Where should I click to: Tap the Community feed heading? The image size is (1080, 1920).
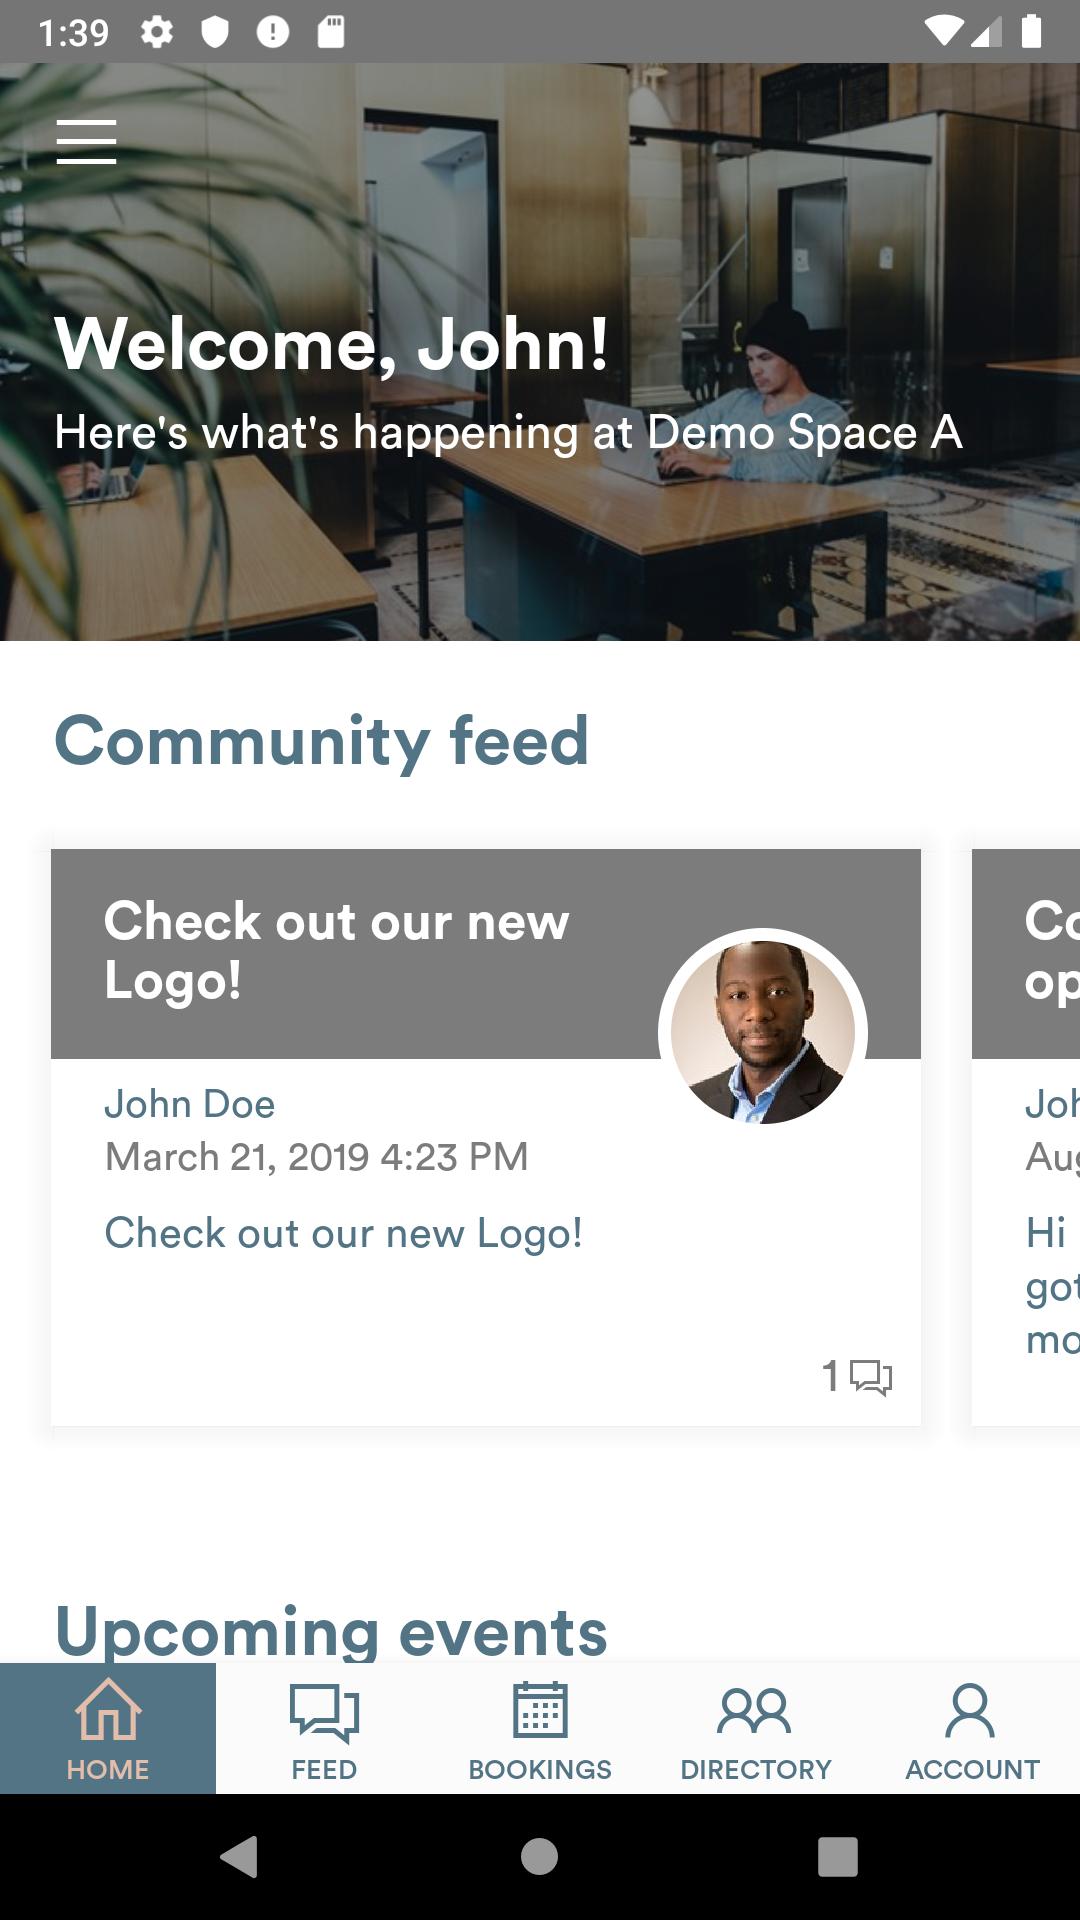coord(321,740)
